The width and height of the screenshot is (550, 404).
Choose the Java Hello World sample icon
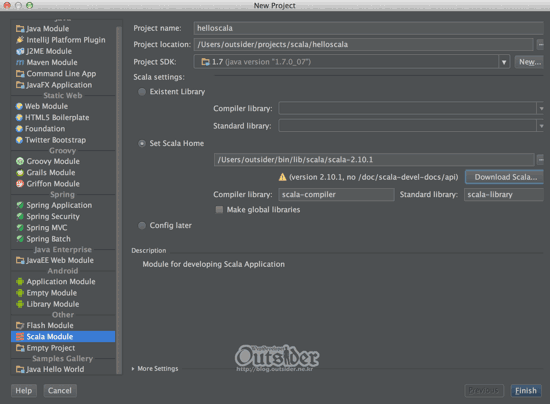(20, 369)
